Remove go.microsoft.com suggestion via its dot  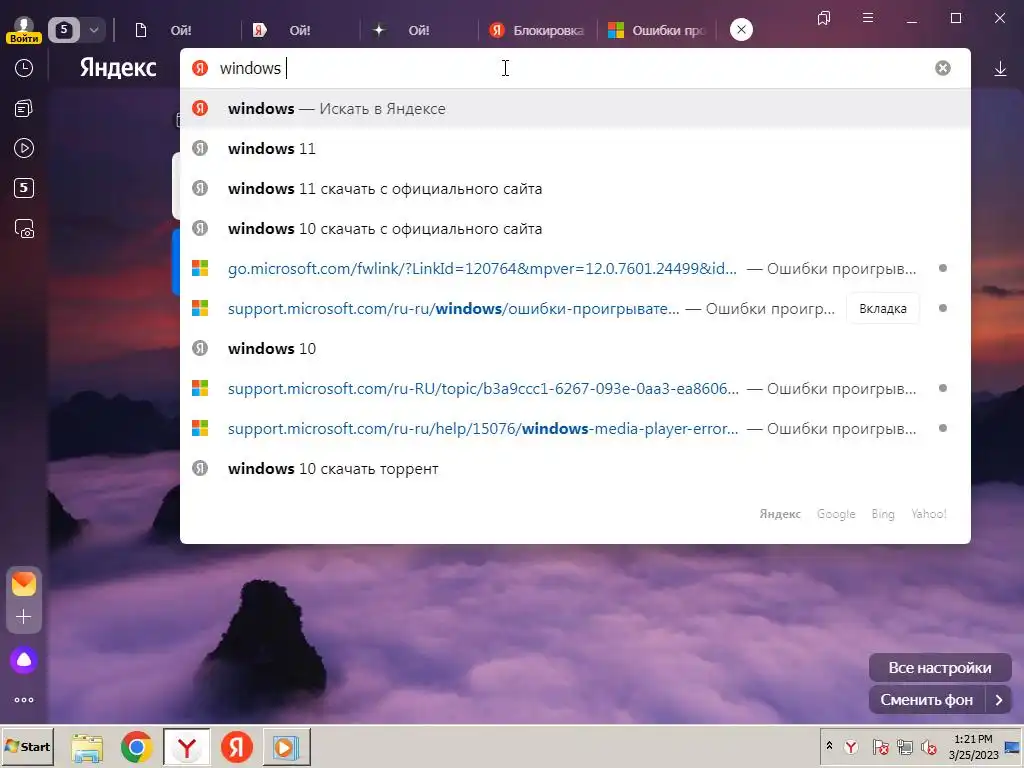[x=942, y=268]
